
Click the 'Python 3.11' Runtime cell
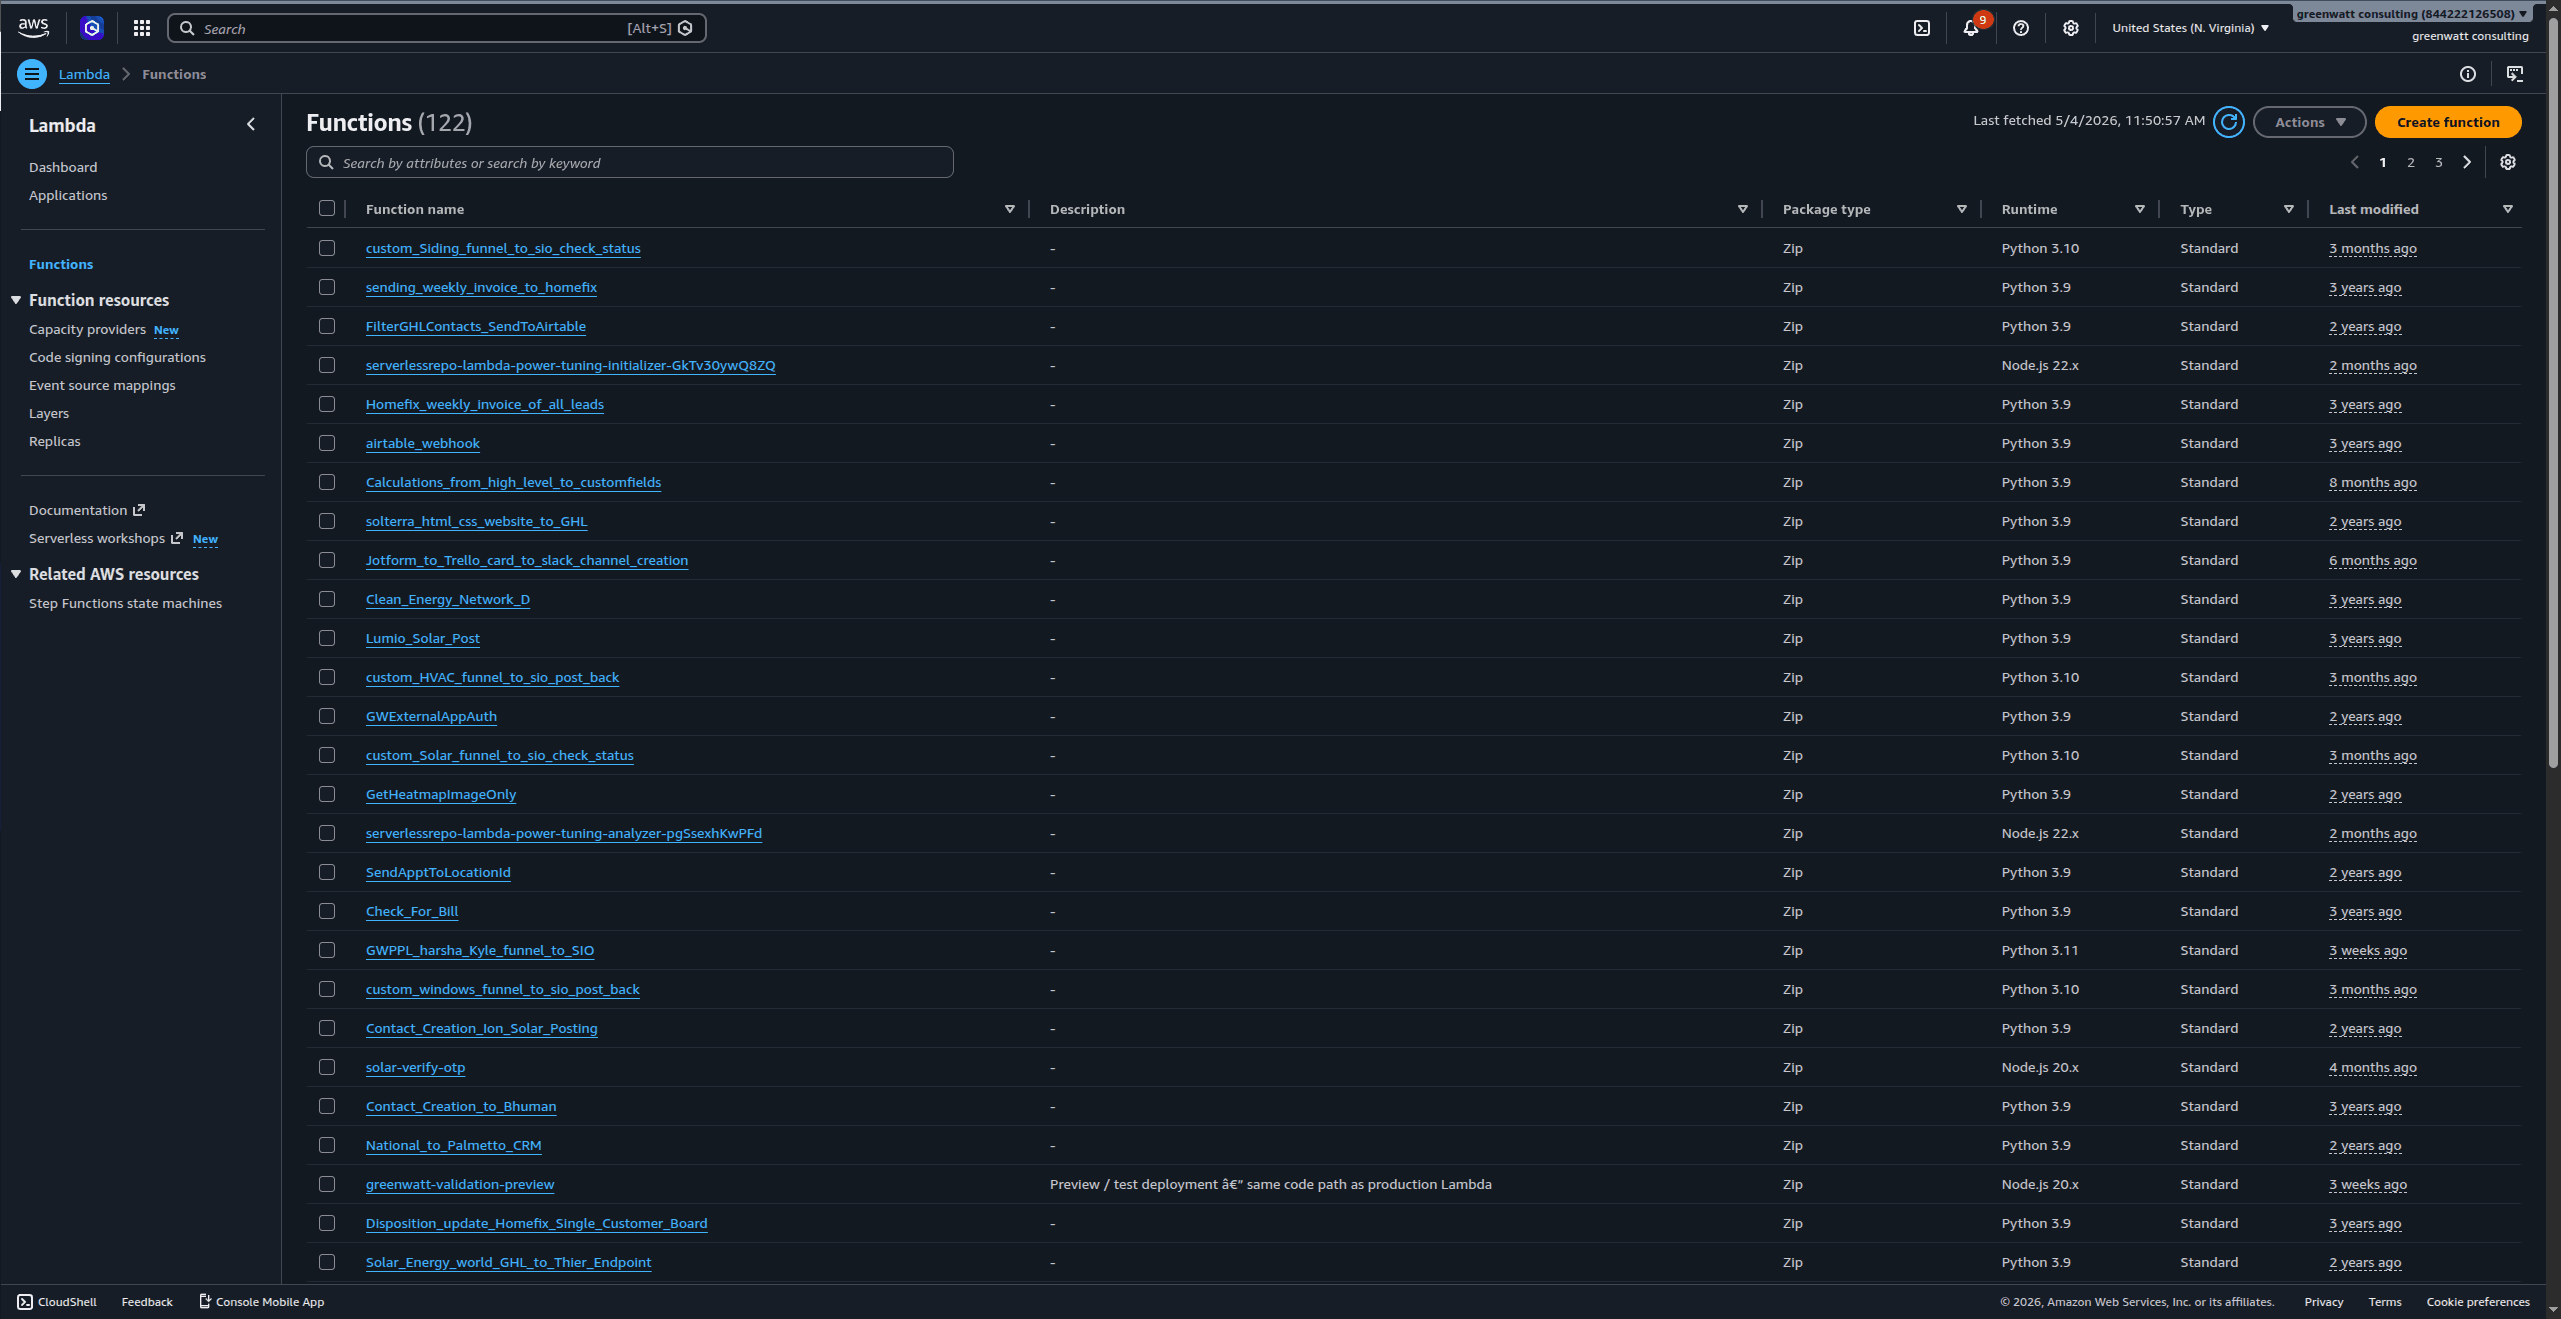pyautogui.click(x=2040, y=950)
